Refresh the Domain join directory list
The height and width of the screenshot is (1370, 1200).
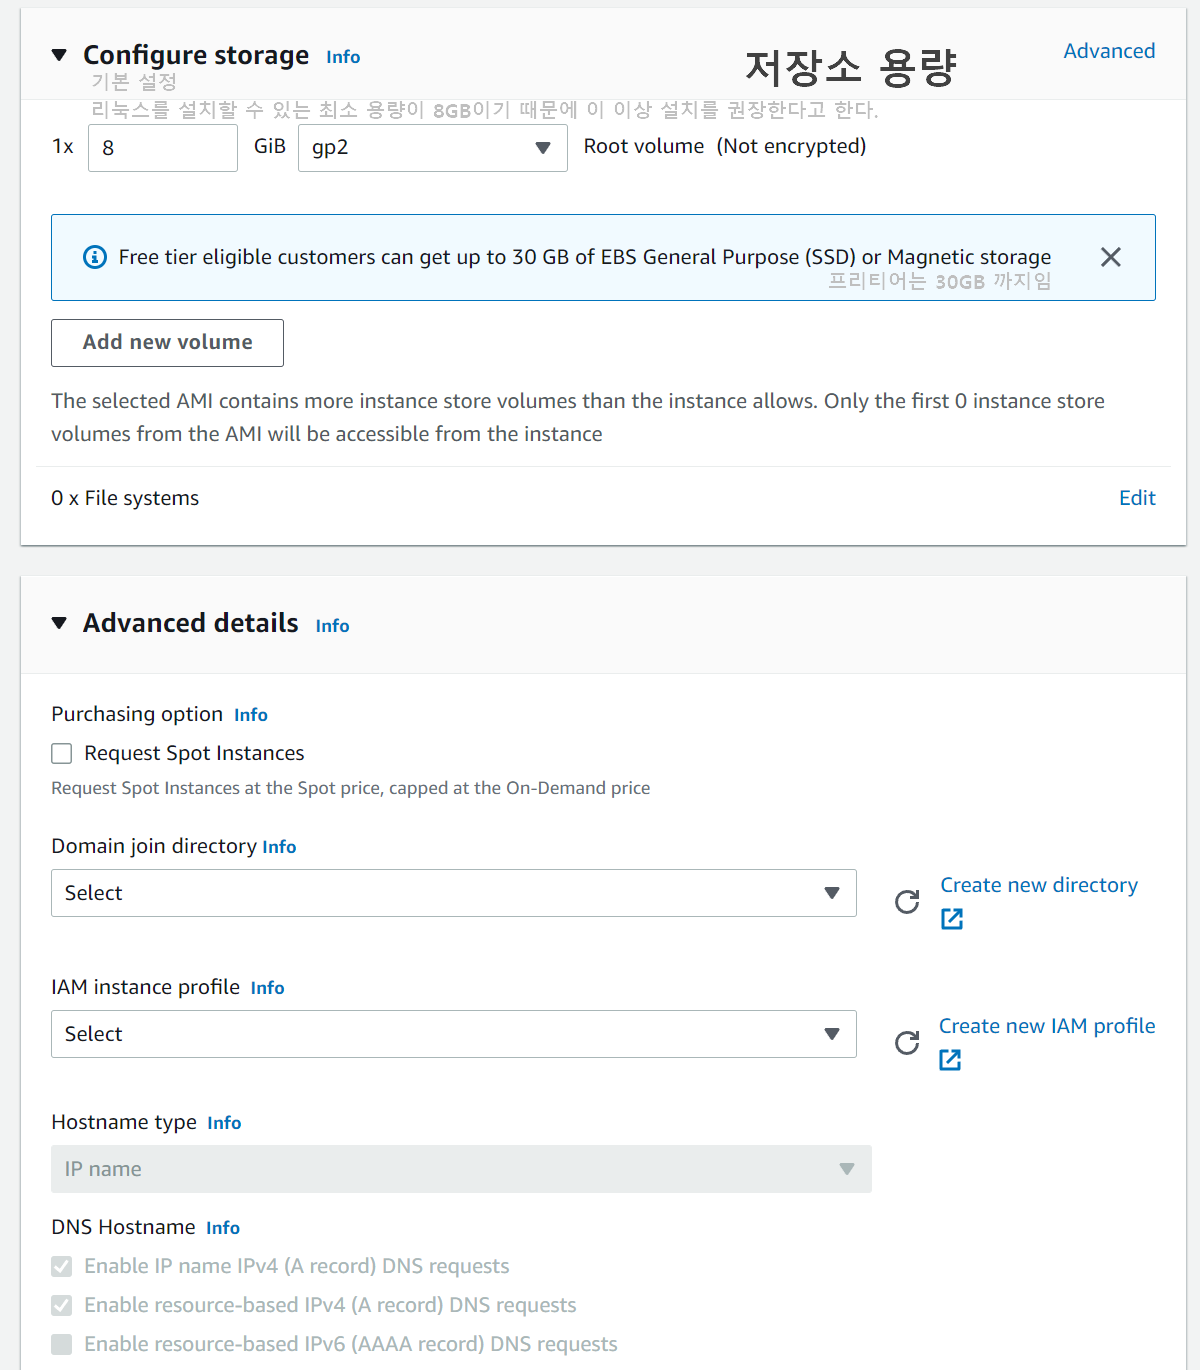click(x=907, y=902)
